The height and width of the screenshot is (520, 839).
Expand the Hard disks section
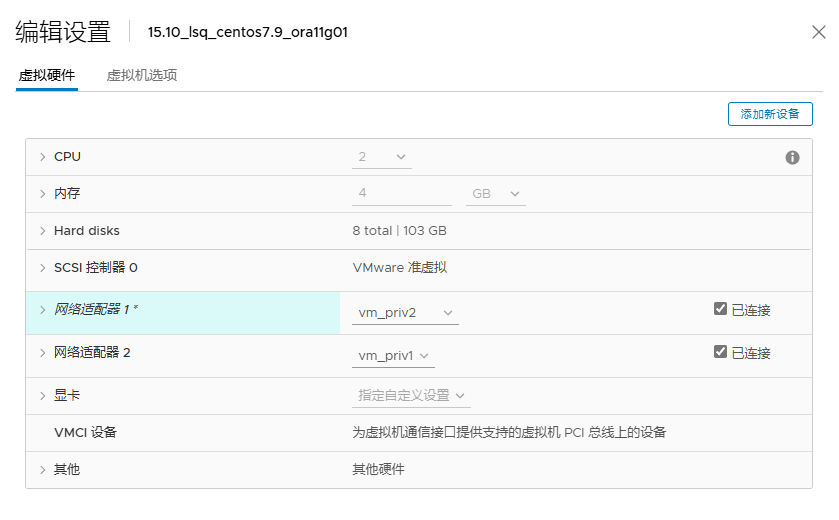tap(43, 231)
